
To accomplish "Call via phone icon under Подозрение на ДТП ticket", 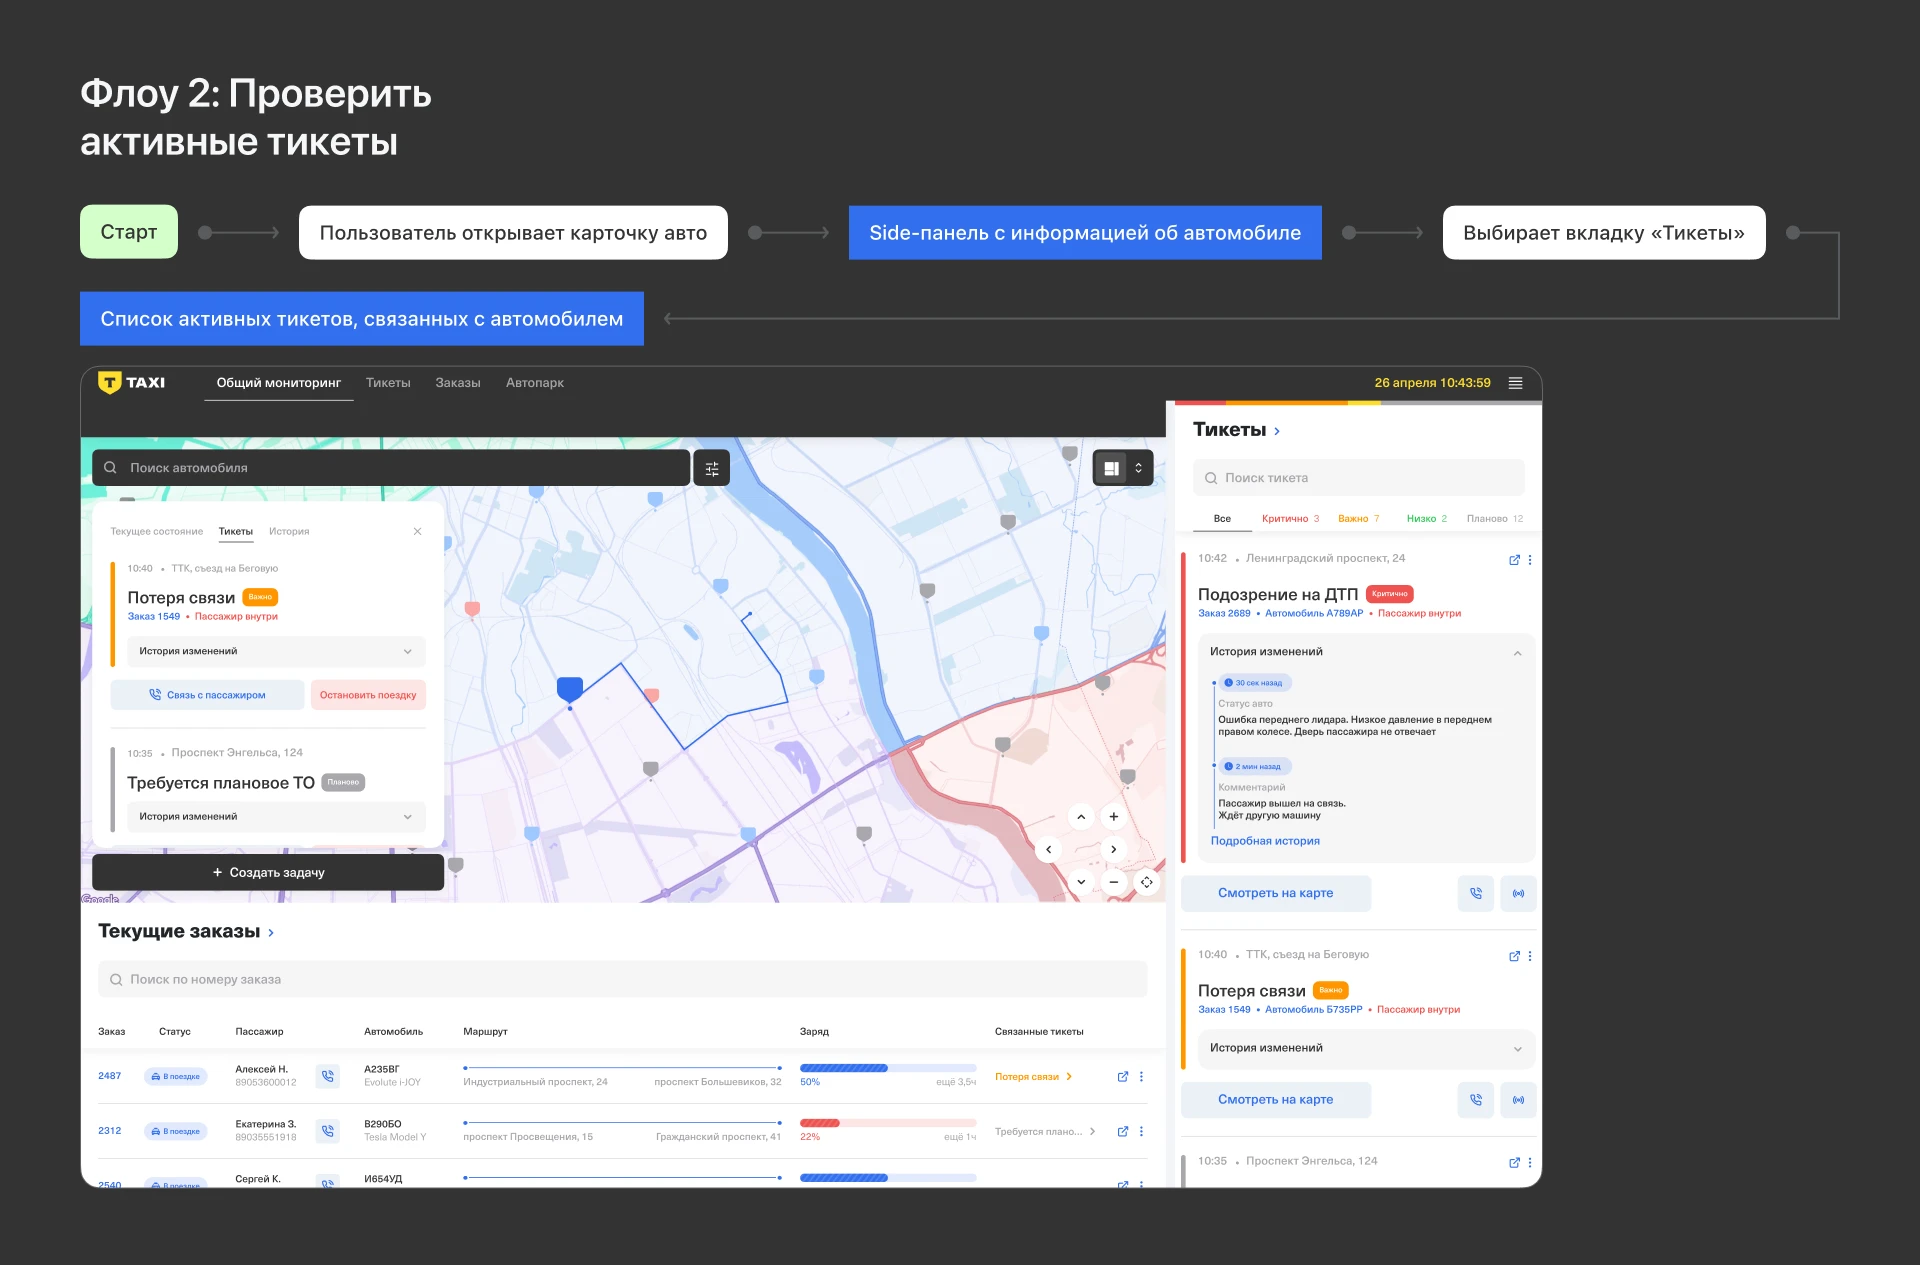I will (1476, 893).
